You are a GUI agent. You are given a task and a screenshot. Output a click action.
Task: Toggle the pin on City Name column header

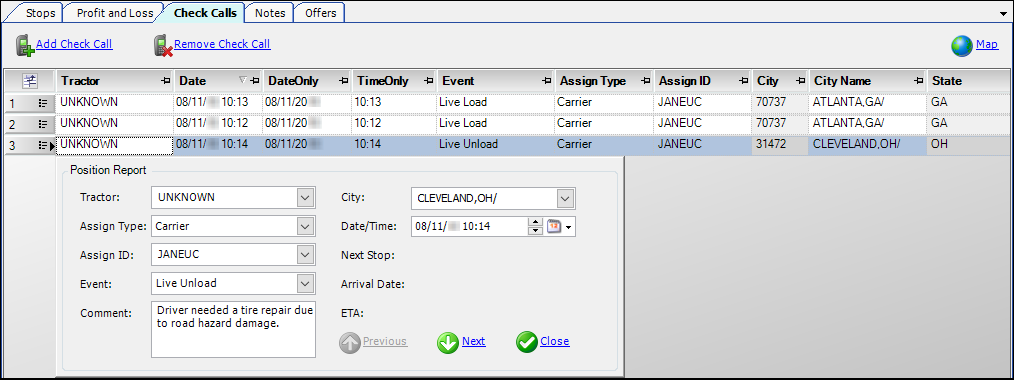coord(918,81)
